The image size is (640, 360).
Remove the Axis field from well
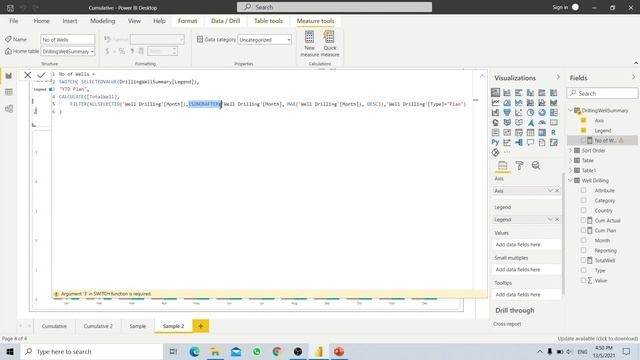[x=557, y=191]
